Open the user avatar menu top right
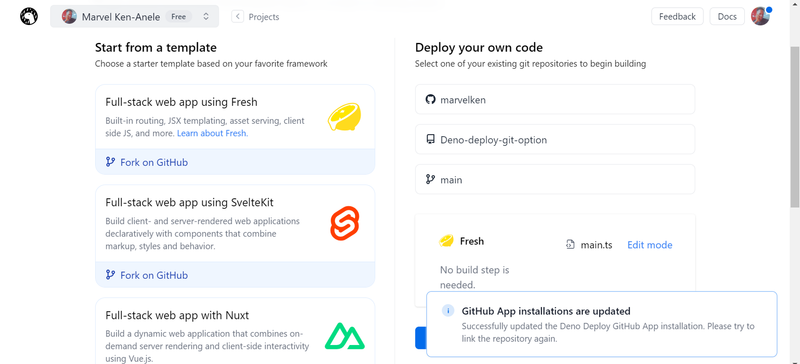 point(760,16)
